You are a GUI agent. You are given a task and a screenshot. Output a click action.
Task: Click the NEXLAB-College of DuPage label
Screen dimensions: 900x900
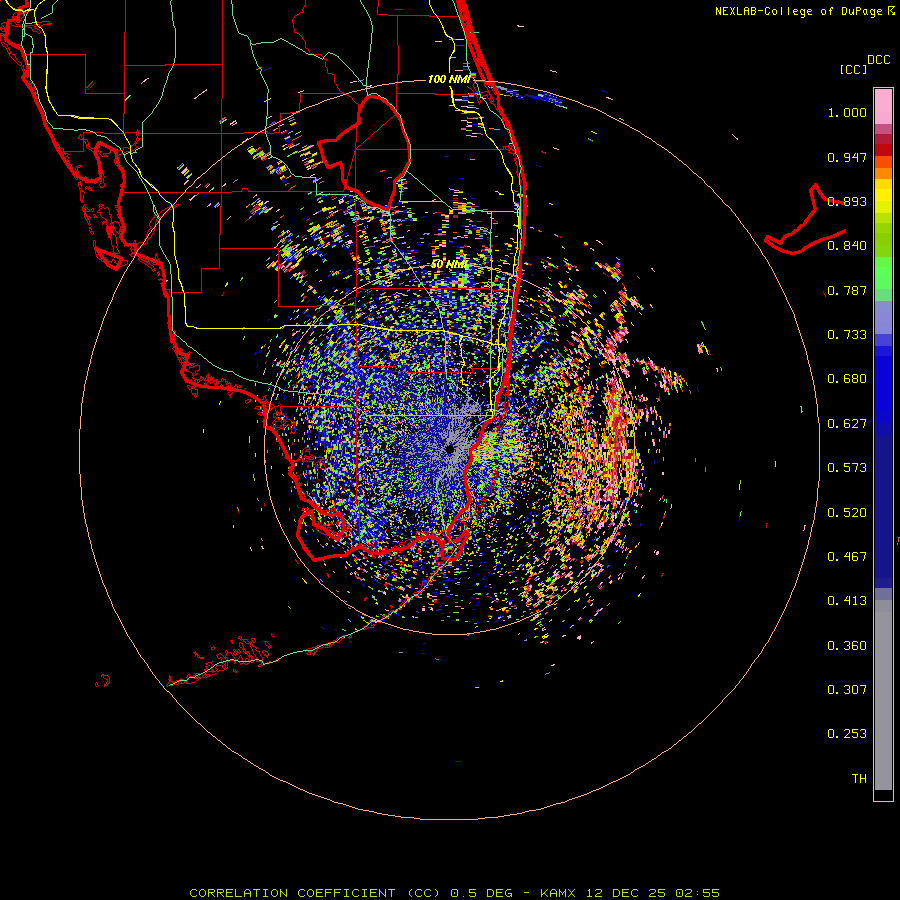pos(804,11)
